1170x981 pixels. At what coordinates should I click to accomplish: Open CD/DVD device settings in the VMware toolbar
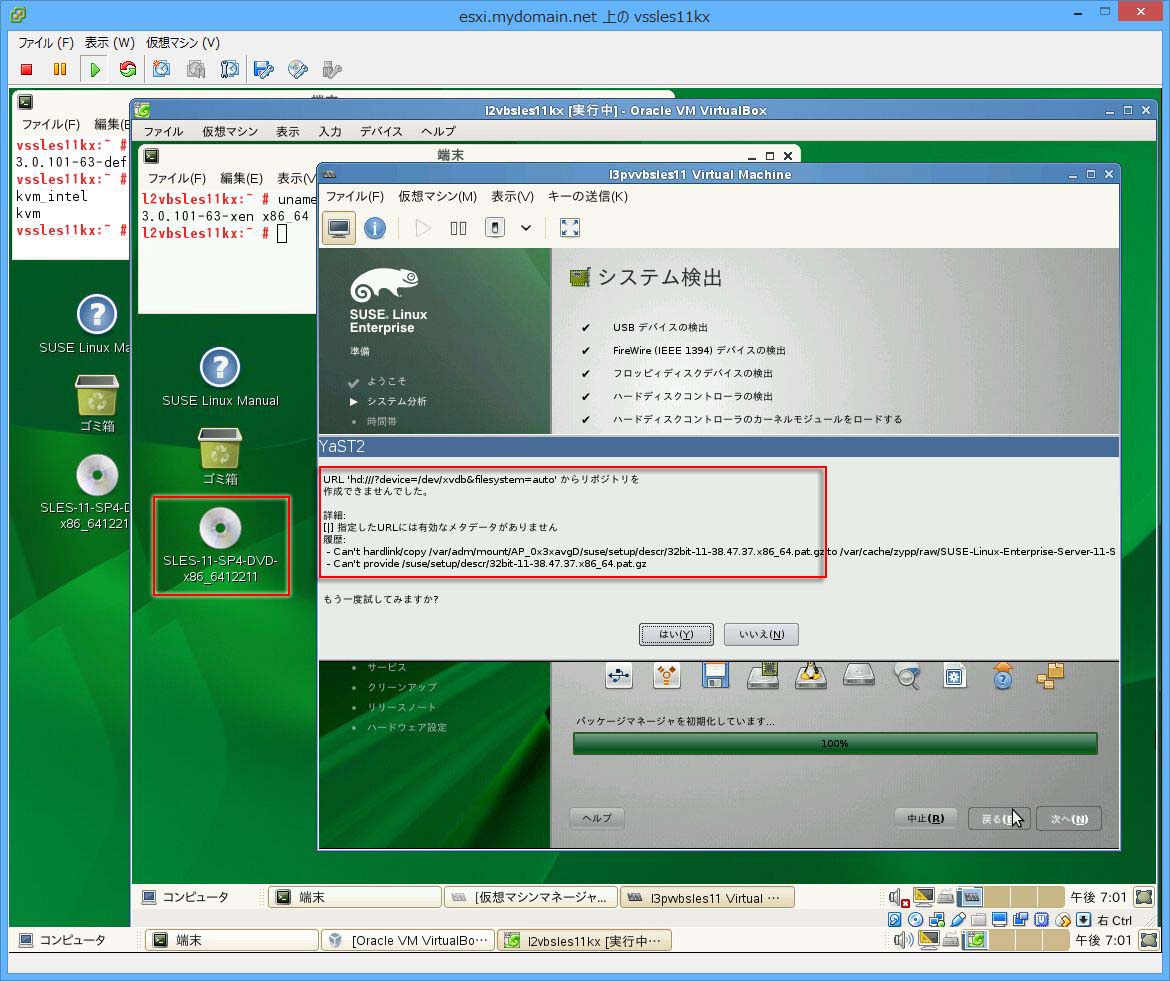pos(298,69)
